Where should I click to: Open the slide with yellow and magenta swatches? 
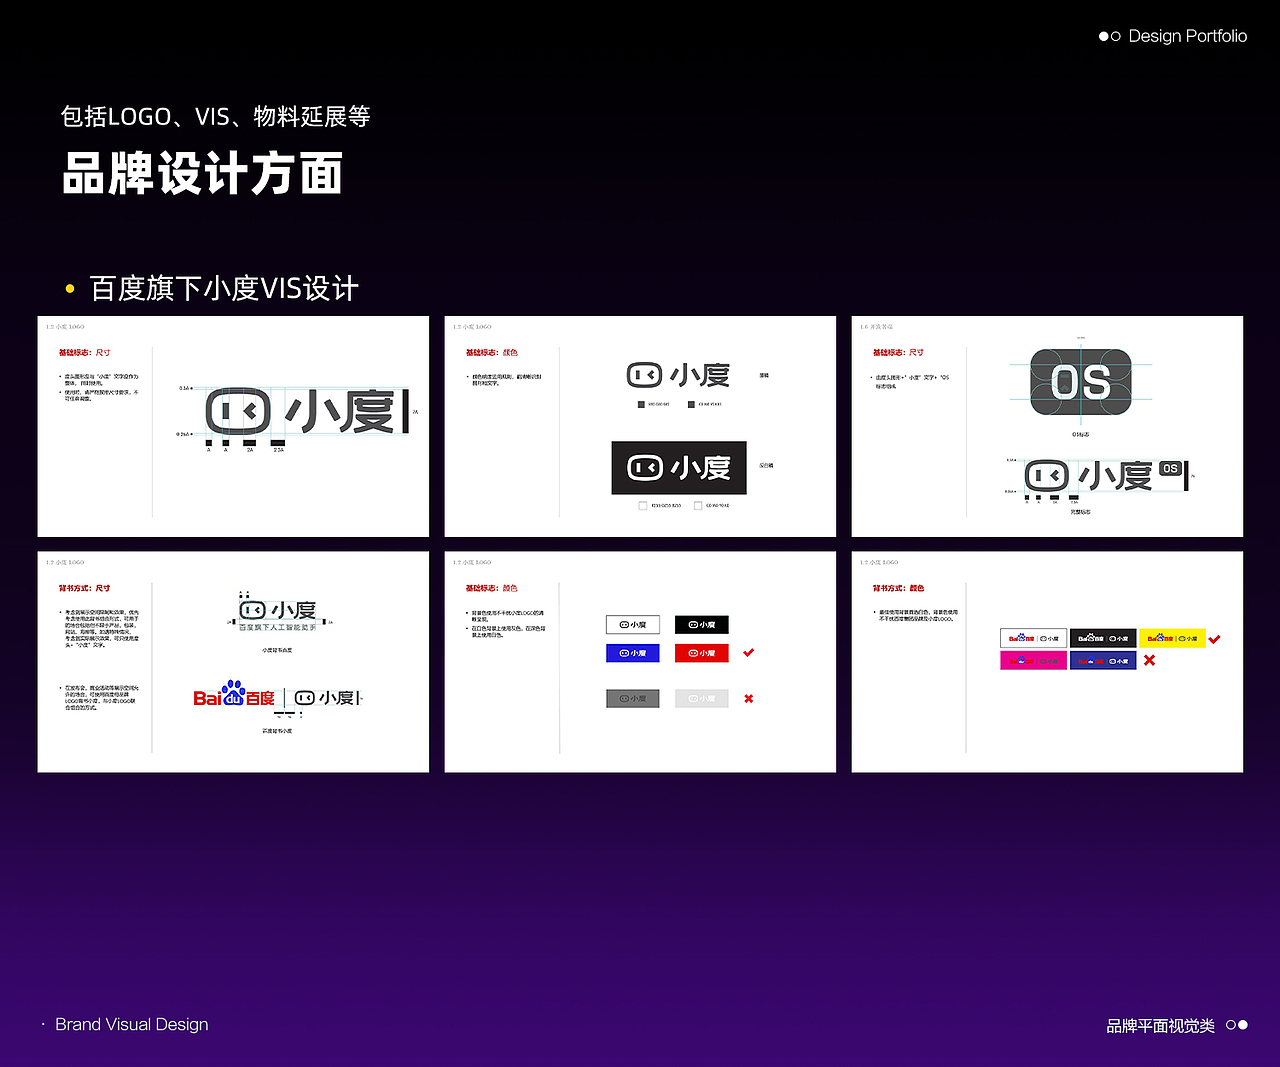pyautogui.click(x=1047, y=662)
